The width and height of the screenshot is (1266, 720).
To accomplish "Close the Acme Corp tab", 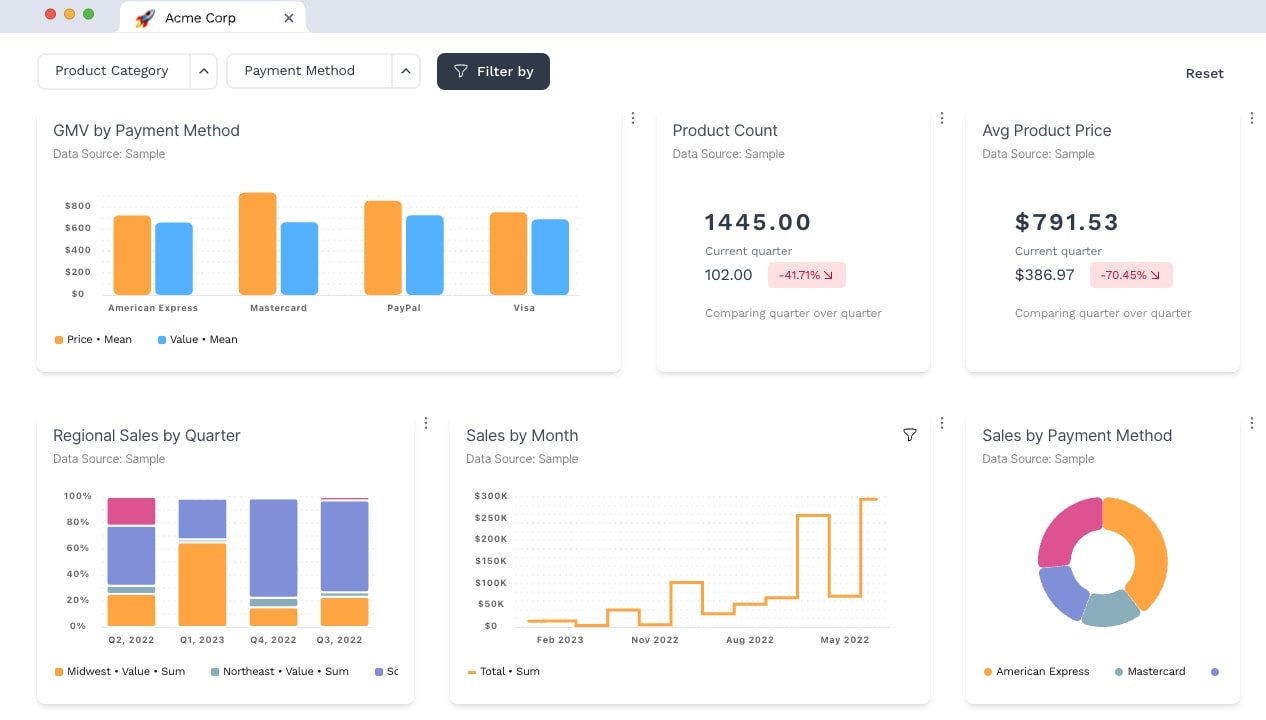I will 289,18.
